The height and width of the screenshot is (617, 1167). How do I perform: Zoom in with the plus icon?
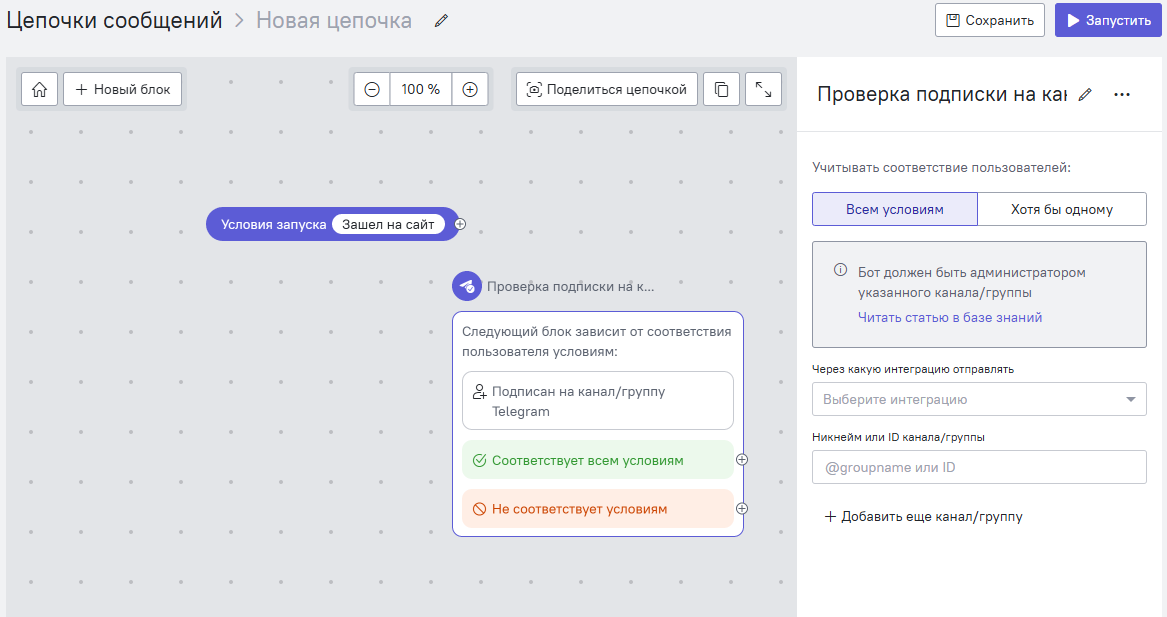470,89
